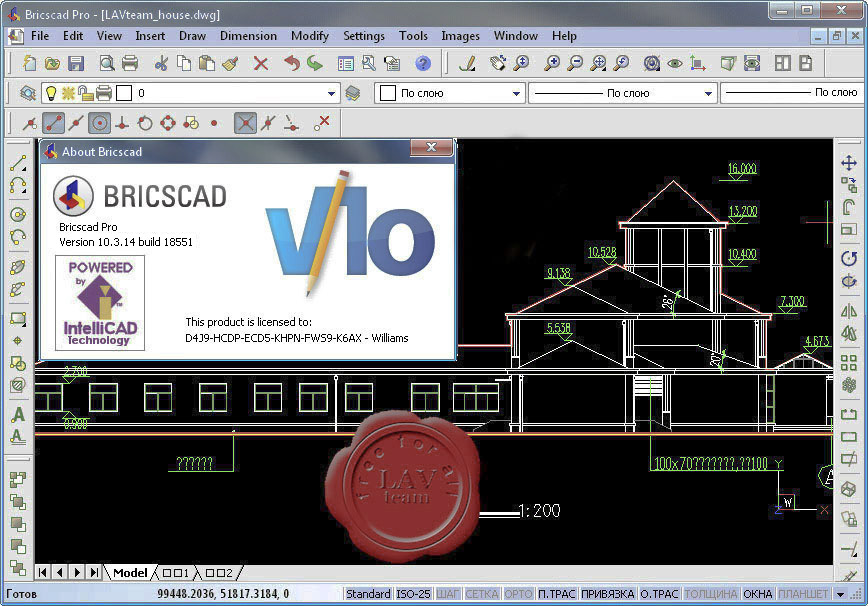Screen dimensions: 868x606
Task: Toggle layer on/off lightbulb
Action: click(51, 93)
